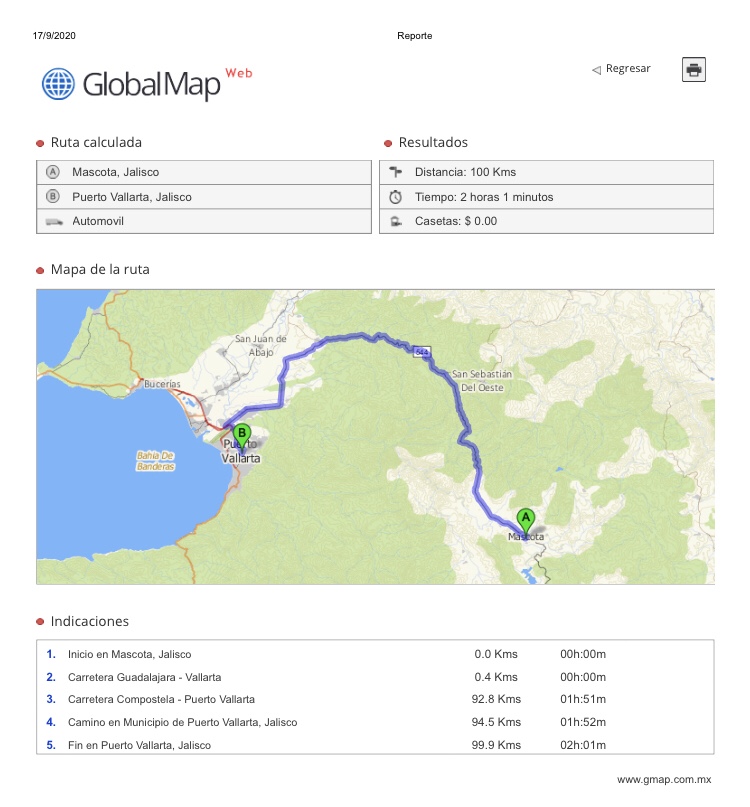Click the GlobalMap globe logo

pyautogui.click(x=59, y=84)
